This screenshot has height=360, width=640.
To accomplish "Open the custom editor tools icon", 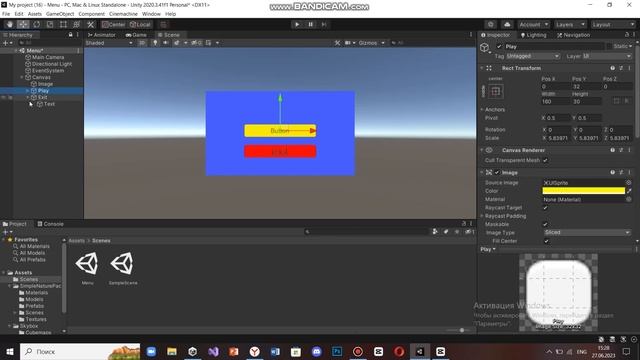I will point(91,24).
